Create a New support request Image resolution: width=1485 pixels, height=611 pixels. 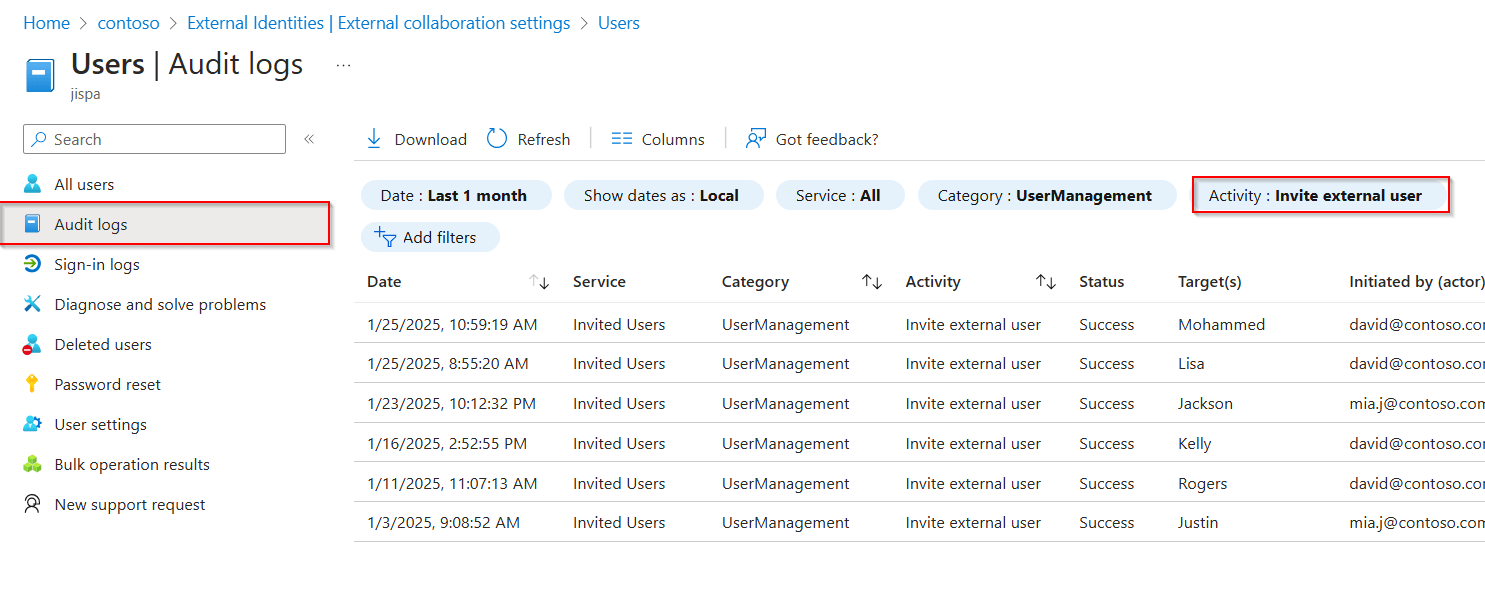[x=130, y=504]
